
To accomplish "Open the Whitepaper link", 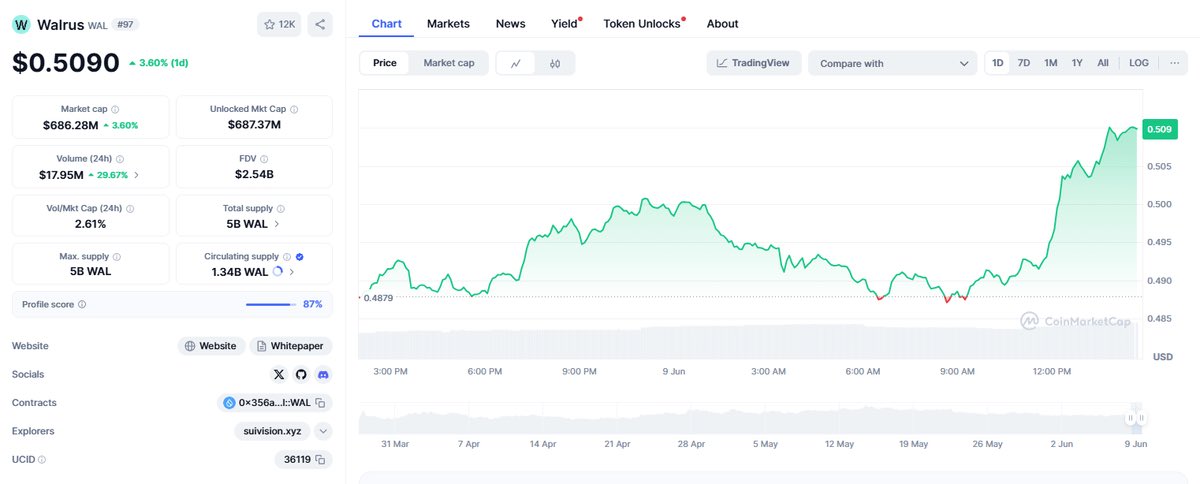I will point(290,346).
